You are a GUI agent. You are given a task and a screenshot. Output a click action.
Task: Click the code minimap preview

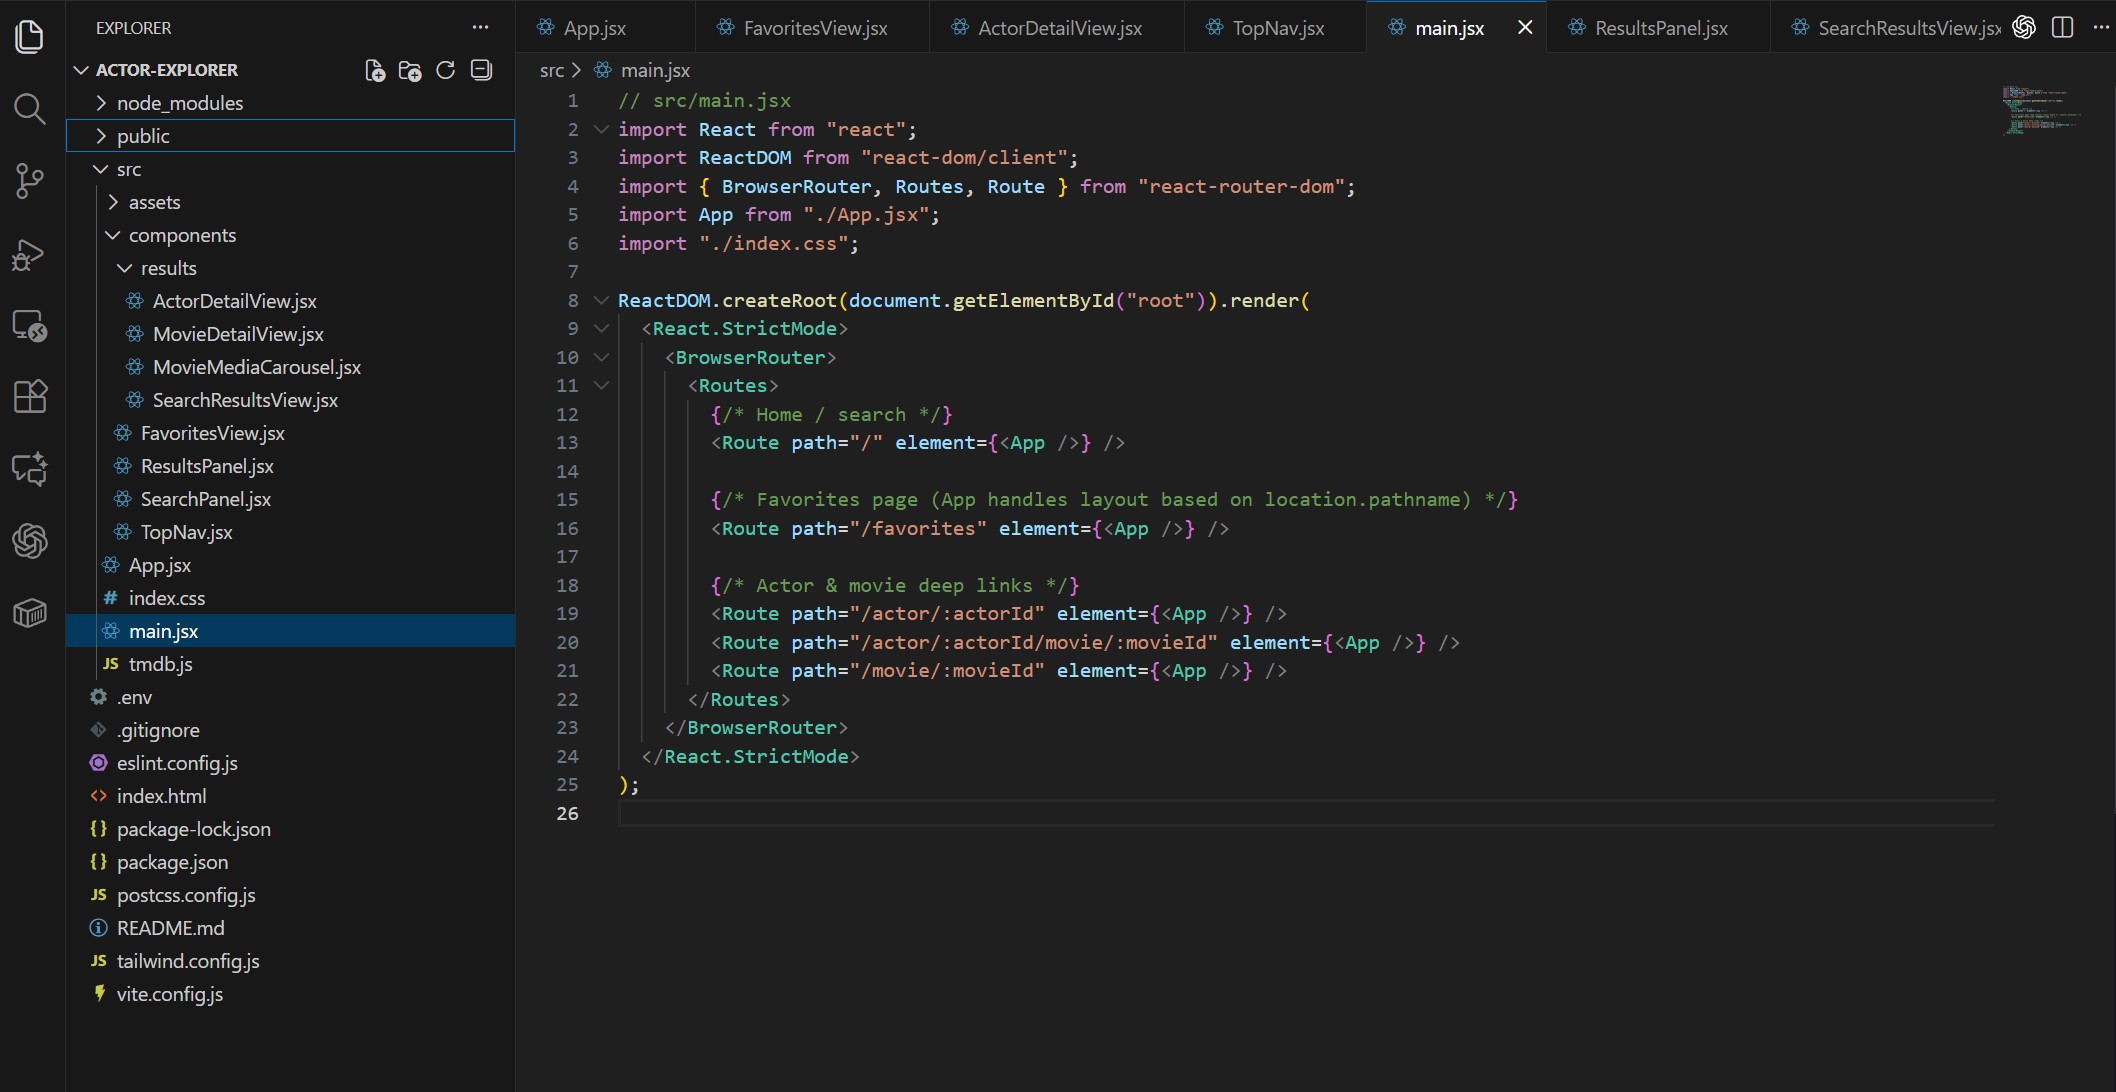point(2042,110)
